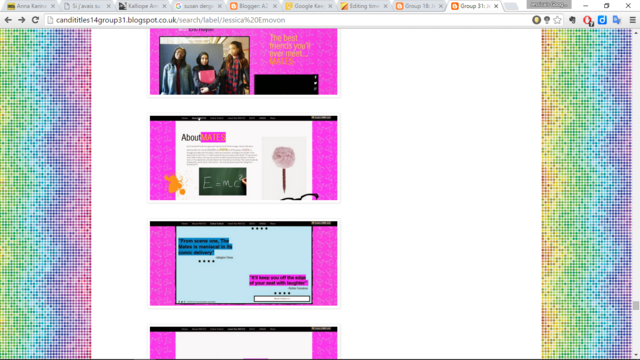Open the partially visible bottom screenshot
The height and width of the screenshot is (360, 640).
(x=244, y=343)
